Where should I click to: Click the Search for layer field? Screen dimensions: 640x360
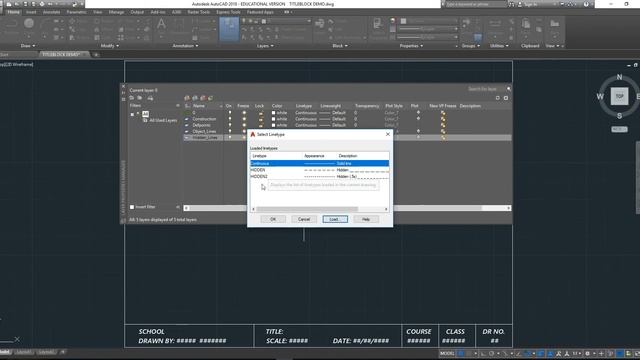[x=486, y=89]
